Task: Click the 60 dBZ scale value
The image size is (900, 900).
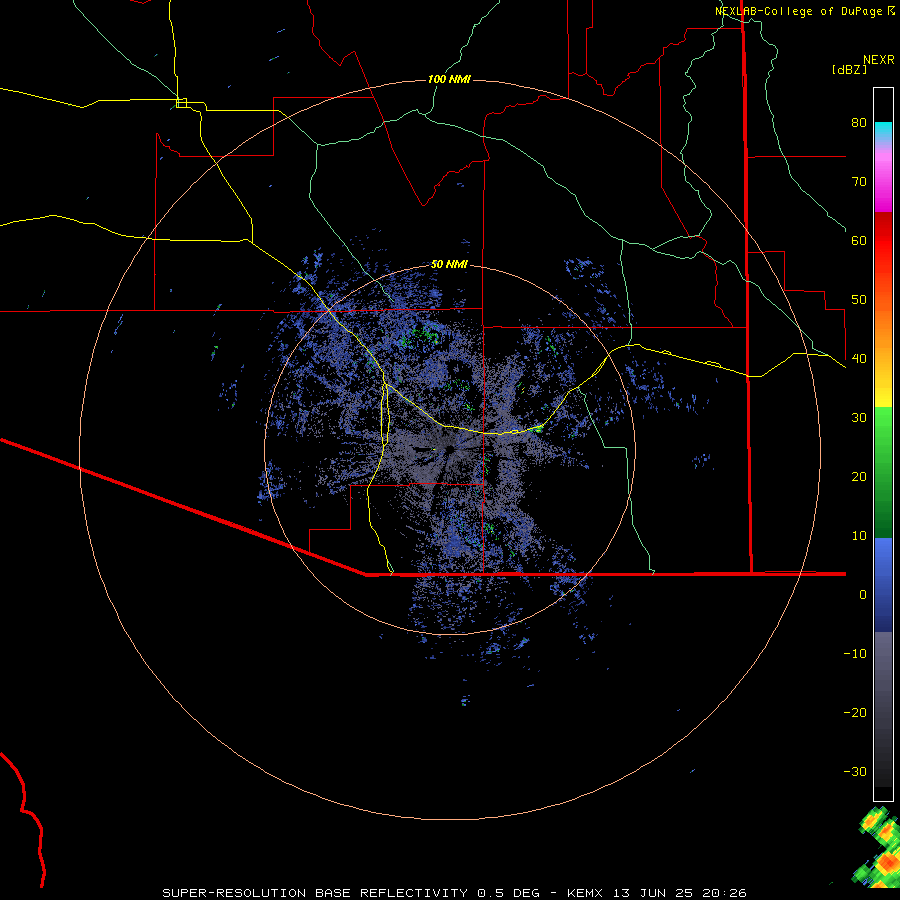Action: (859, 240)
